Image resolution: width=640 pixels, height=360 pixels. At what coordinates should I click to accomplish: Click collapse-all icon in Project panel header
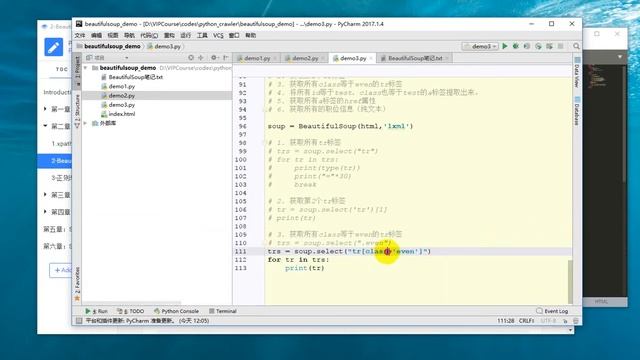click(x=201, y=58)
